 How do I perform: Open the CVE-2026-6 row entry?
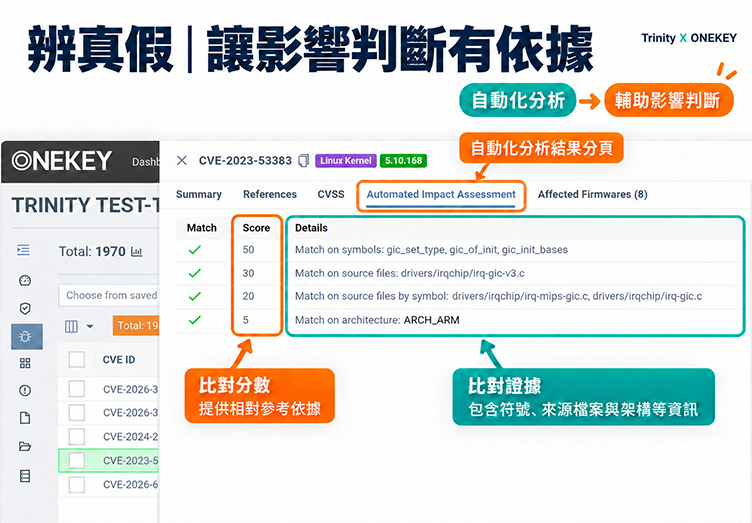point(130,485)
